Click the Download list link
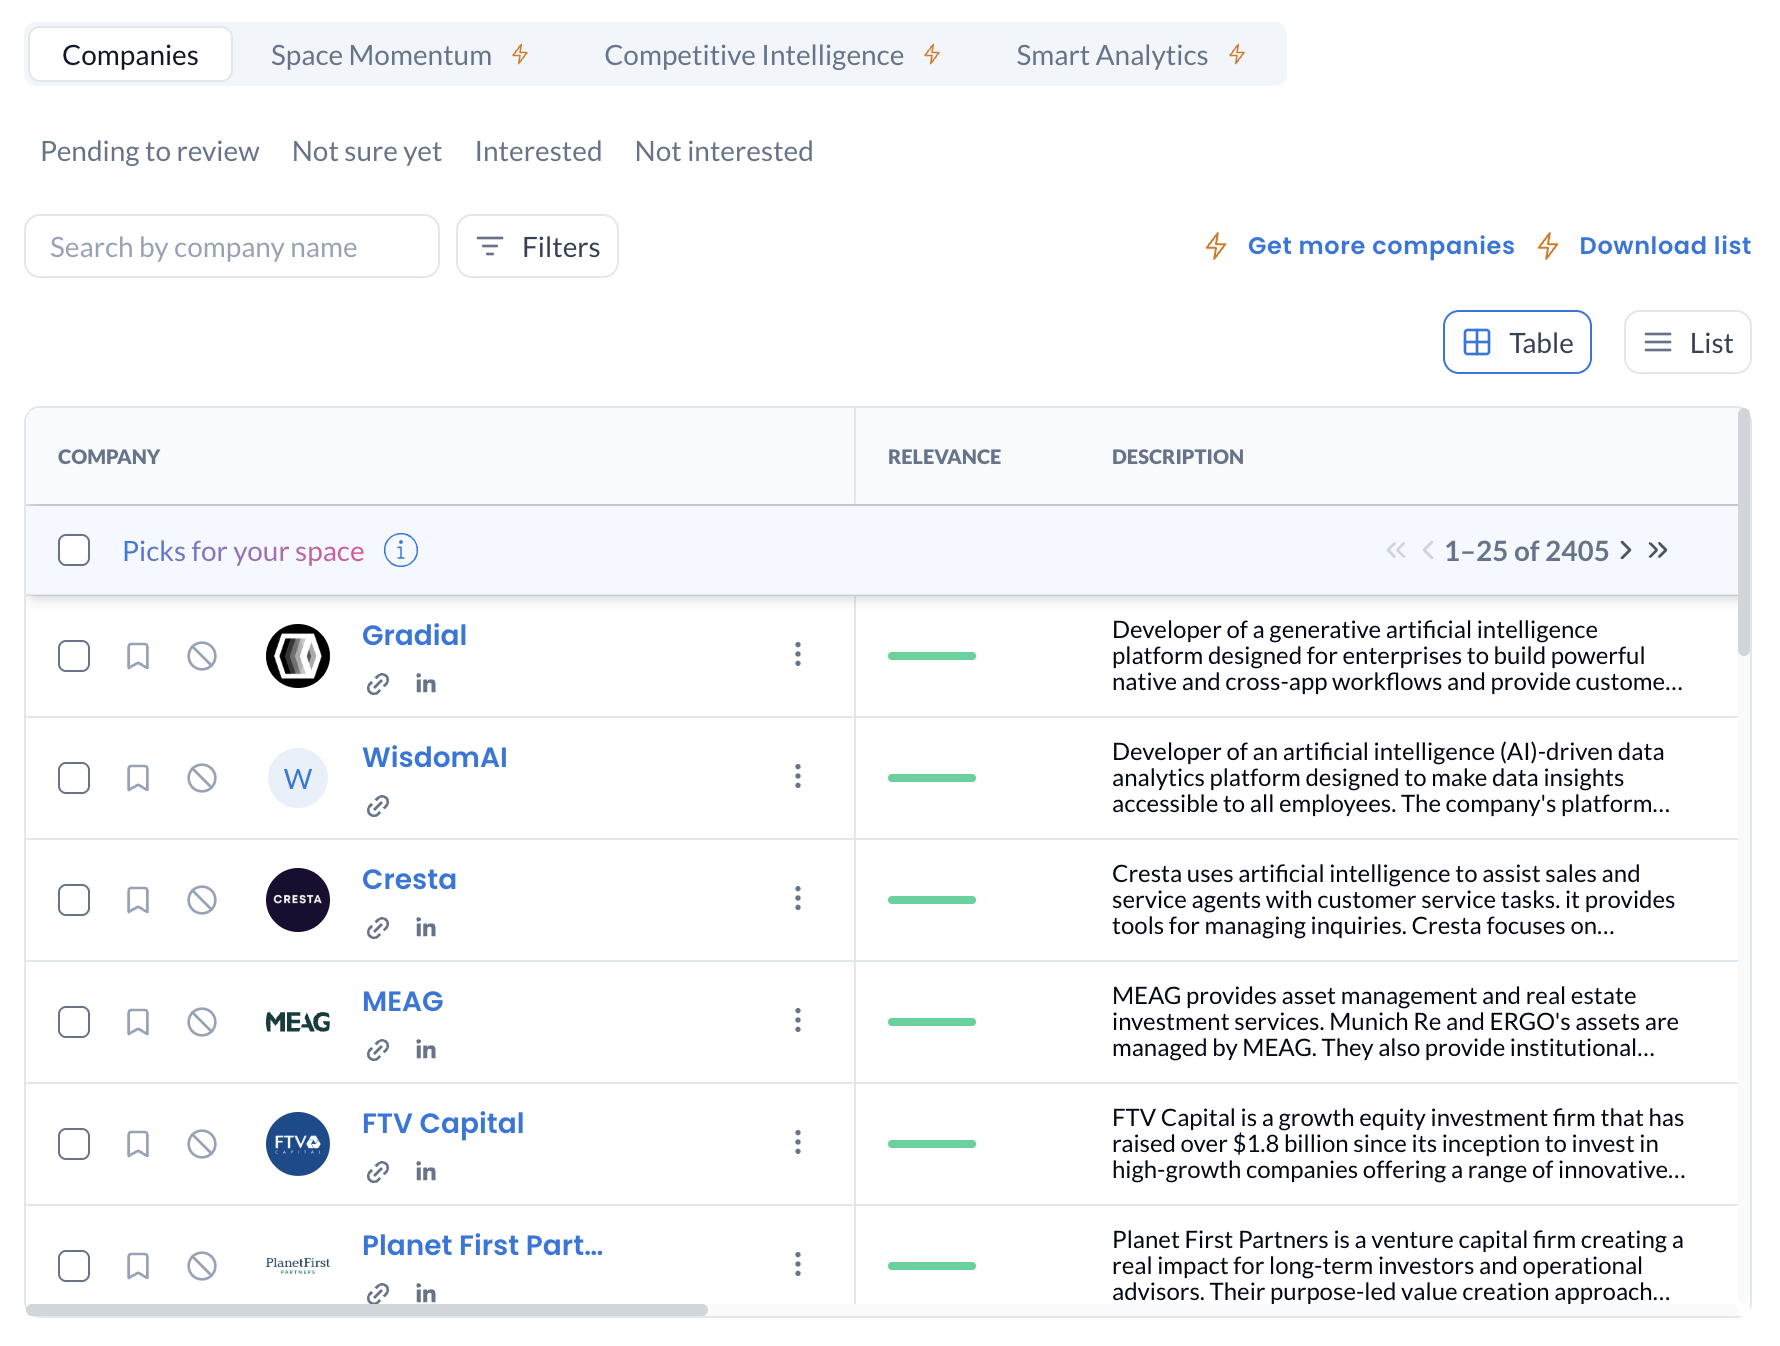The width and height of the screenshot is (1780, 1346). tap(1664, 245)
